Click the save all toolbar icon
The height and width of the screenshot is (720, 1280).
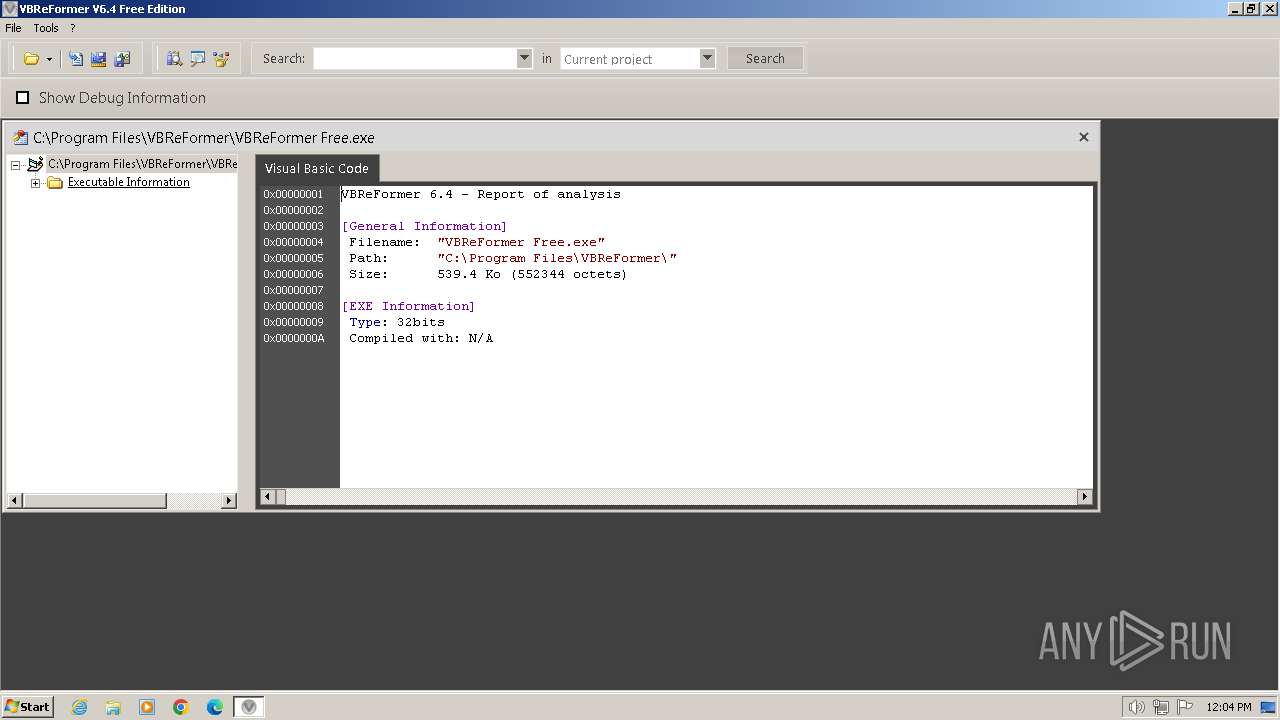click(122, 59)
